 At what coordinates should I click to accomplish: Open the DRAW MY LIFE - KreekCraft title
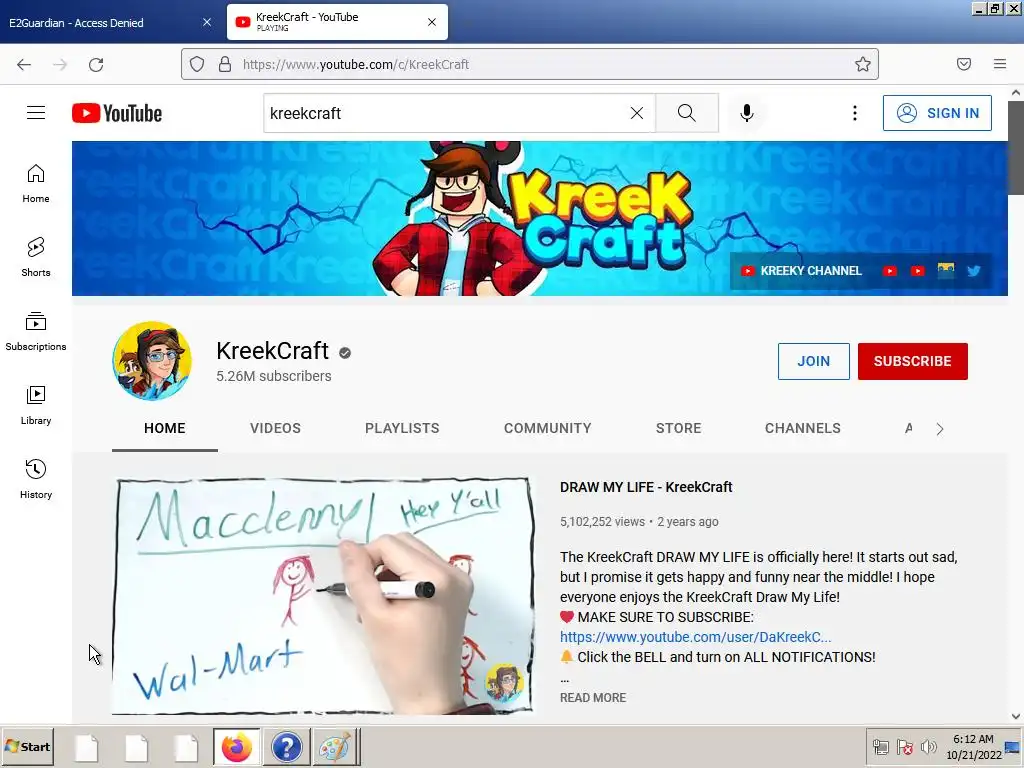point(646,487)
